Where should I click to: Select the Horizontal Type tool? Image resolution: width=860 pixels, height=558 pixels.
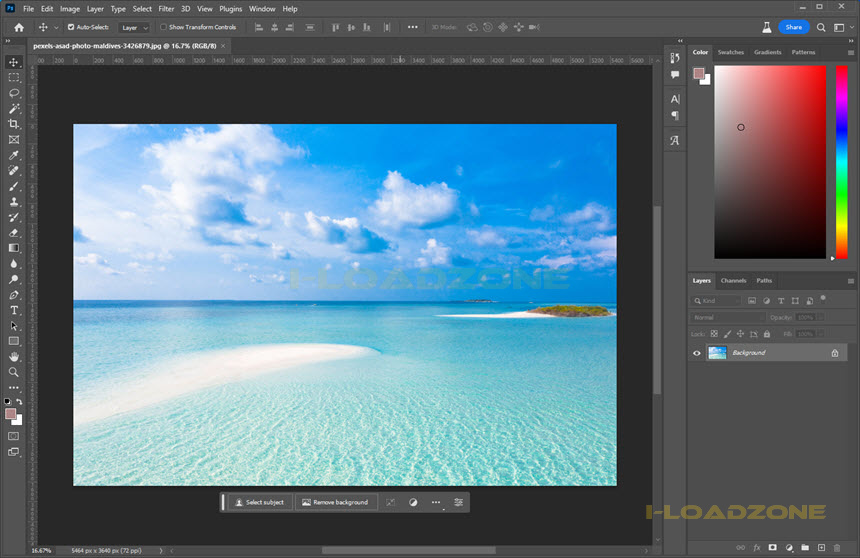14,311
